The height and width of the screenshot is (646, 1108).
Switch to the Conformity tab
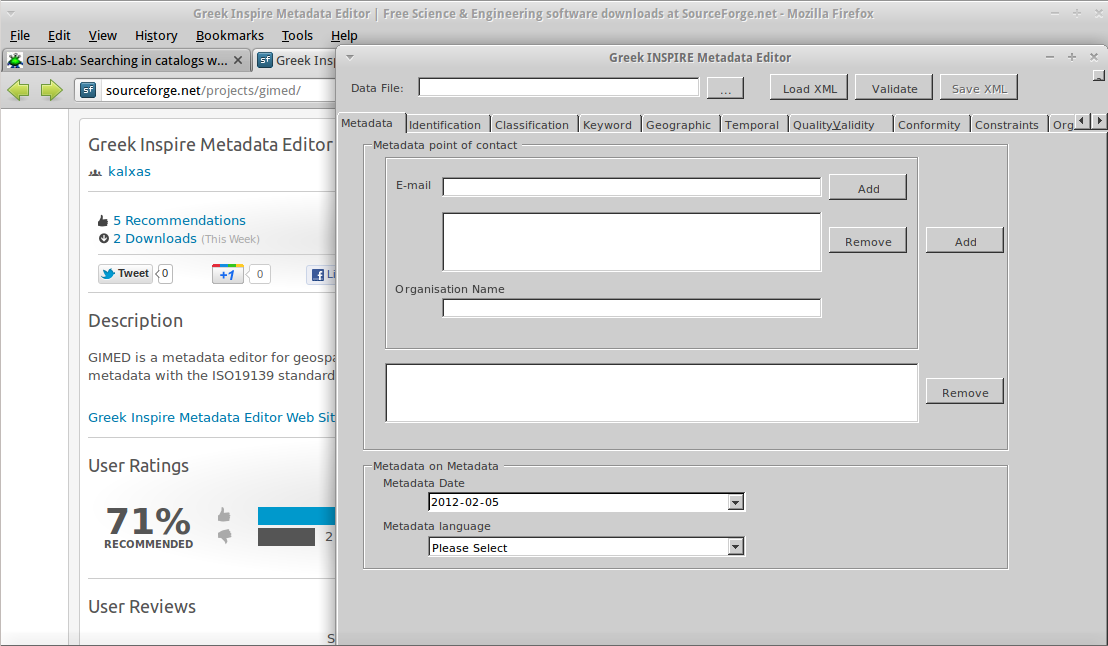pyautogui.click(x=929, y=124)
